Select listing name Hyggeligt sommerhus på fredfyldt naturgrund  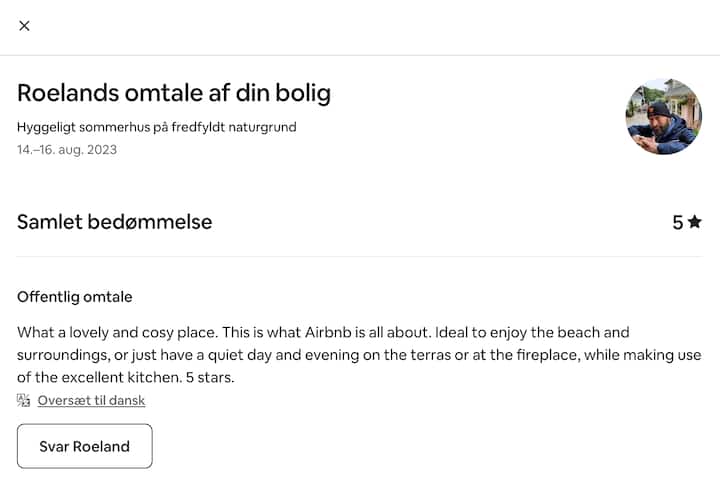(x=157, y=127)
